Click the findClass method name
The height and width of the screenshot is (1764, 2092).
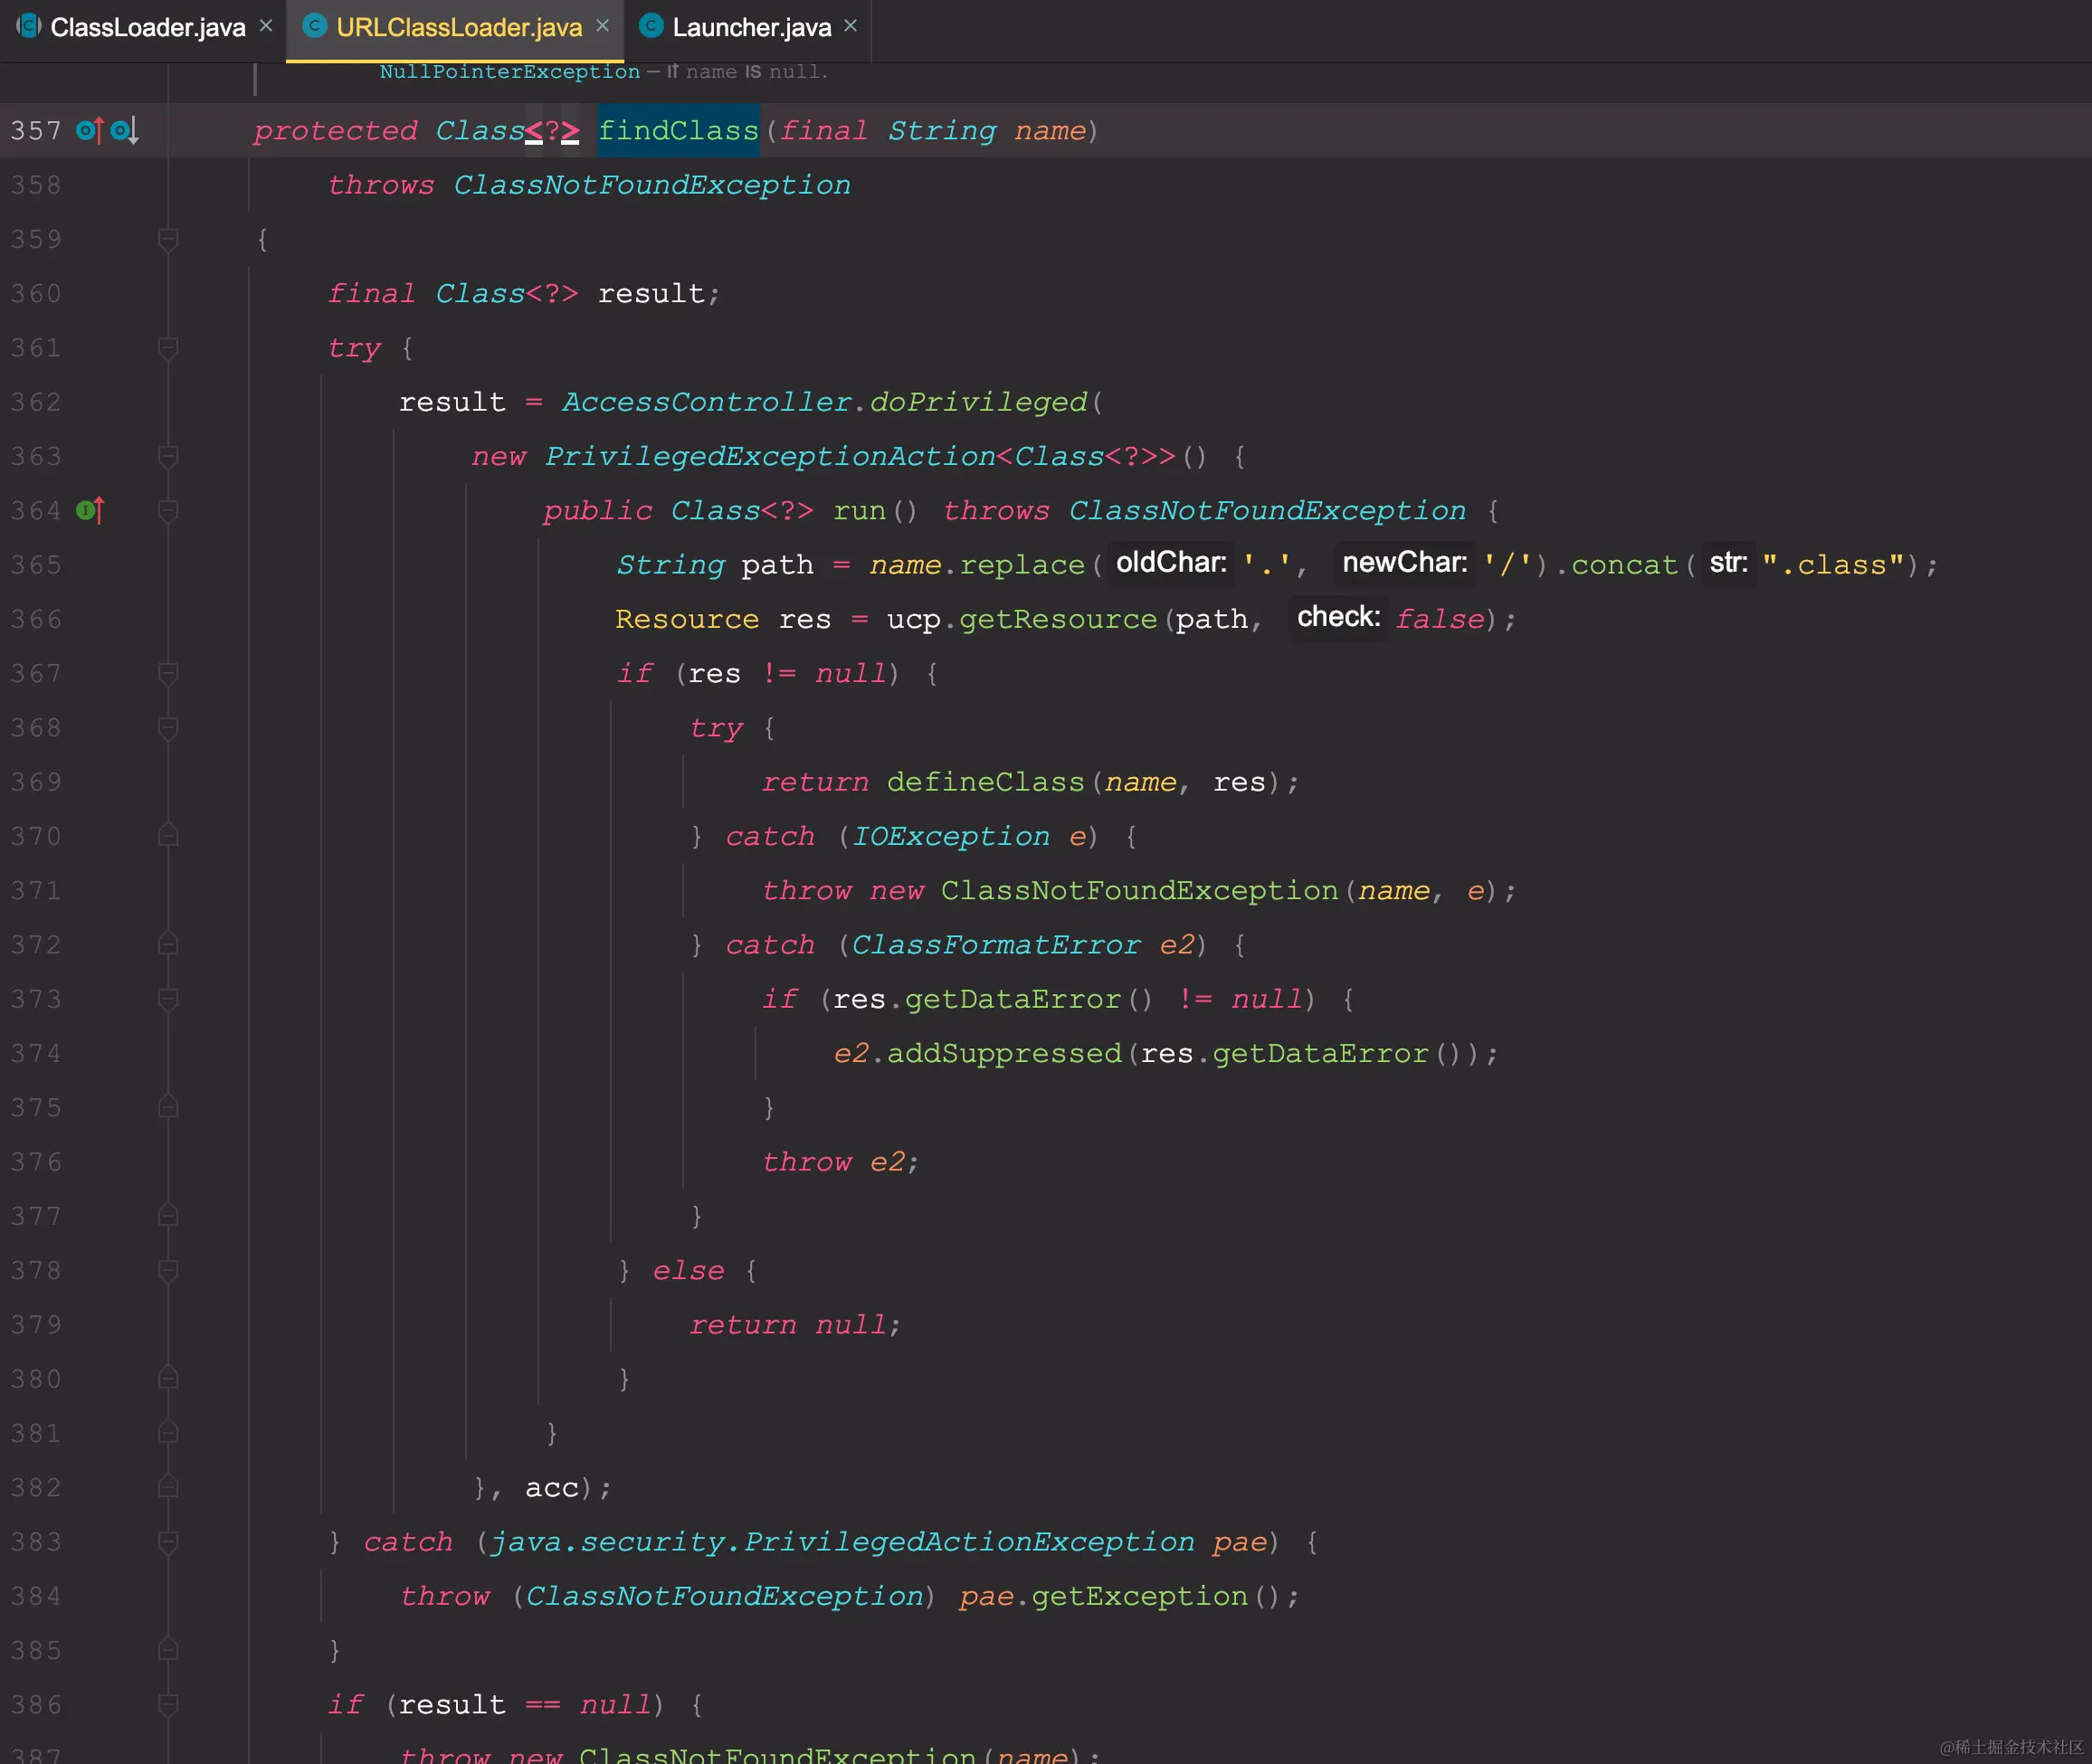pyautogui.click(x=678, y=131)
